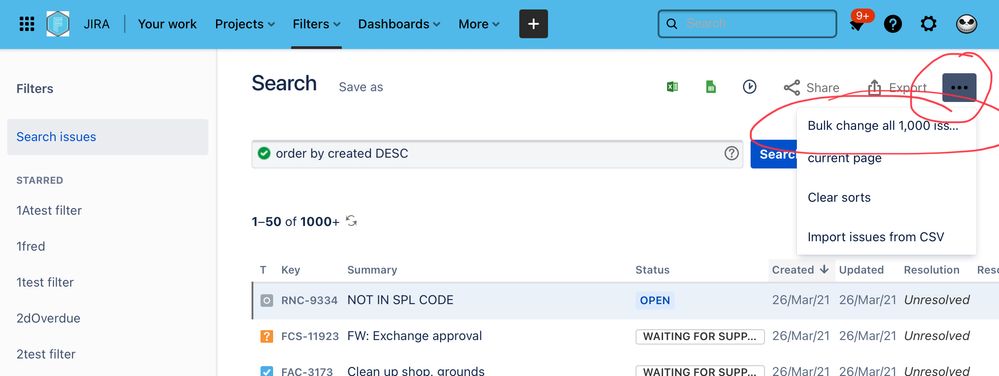Click WAITING FOR SUPP status of FCS-11923

coord(700,336)
